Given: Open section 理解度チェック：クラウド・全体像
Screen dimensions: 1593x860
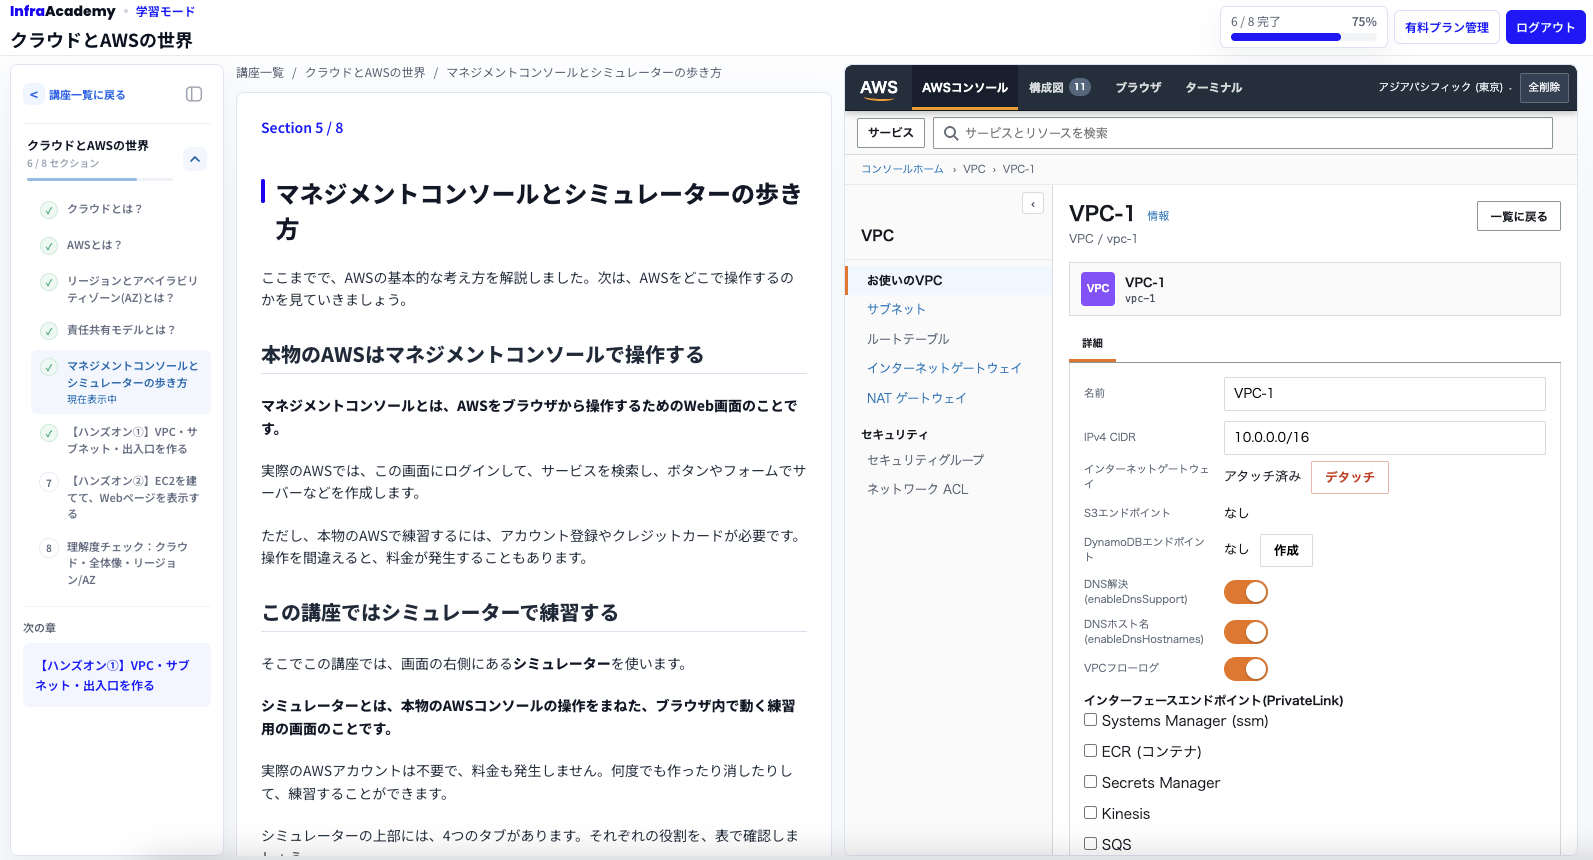Looking at the screenshot, I should (121, 563).
